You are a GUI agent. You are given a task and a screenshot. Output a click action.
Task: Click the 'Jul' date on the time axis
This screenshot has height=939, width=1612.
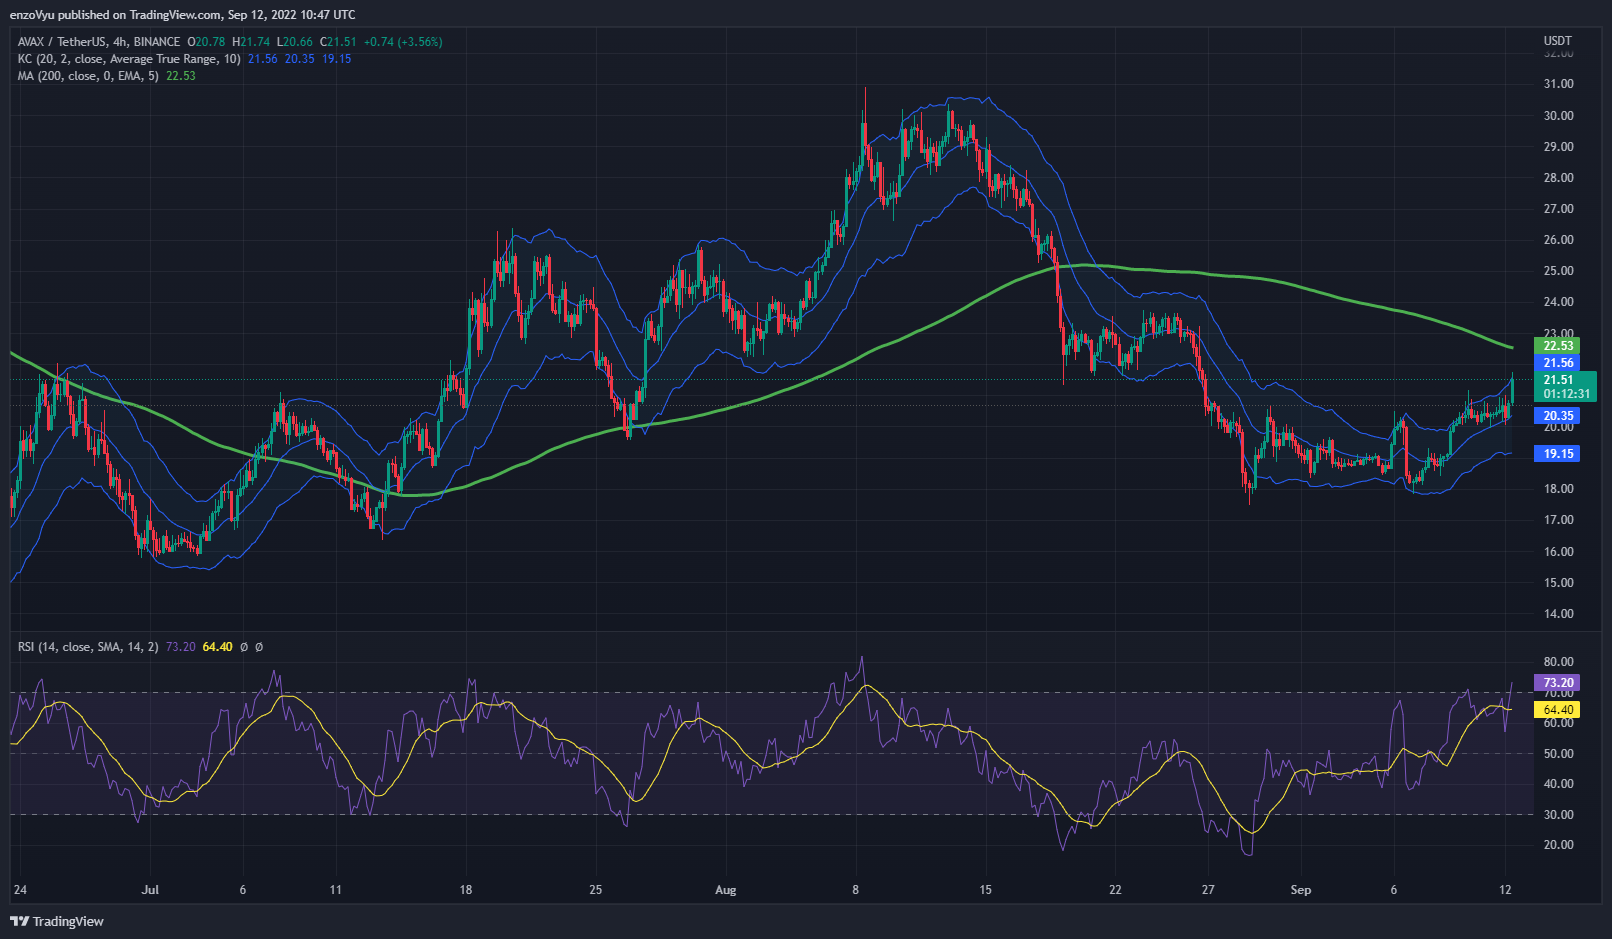click(150, 890)
